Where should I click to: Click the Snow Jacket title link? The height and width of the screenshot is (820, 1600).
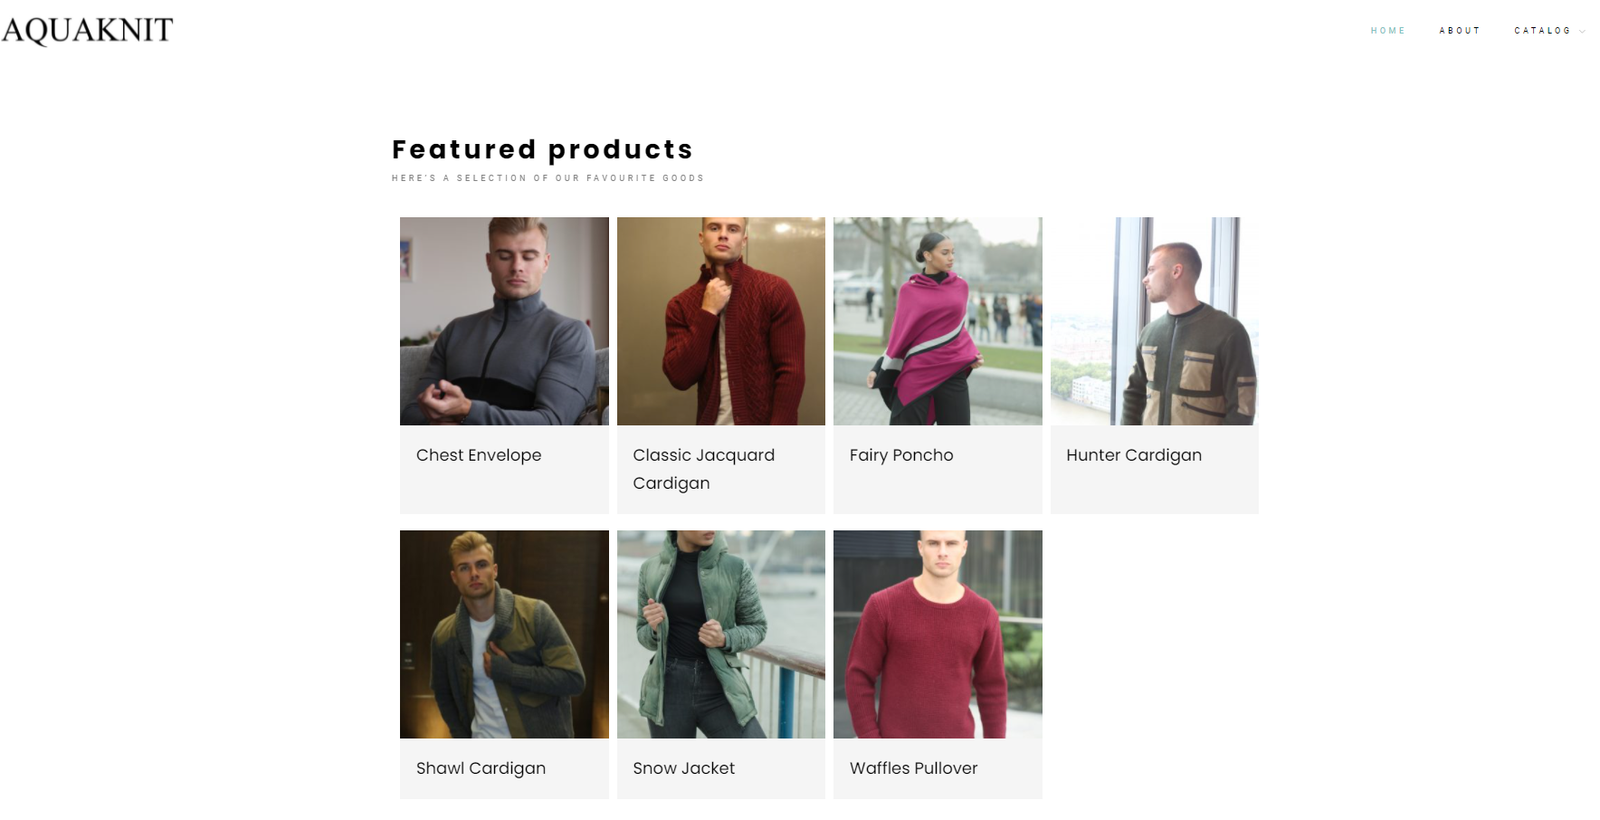point(684,768)
